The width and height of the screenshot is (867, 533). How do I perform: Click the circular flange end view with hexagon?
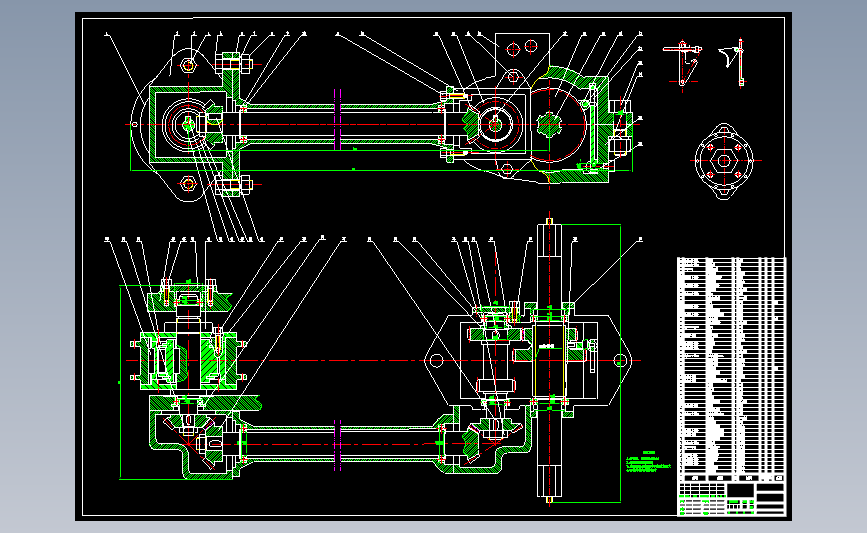pos(724,161)
